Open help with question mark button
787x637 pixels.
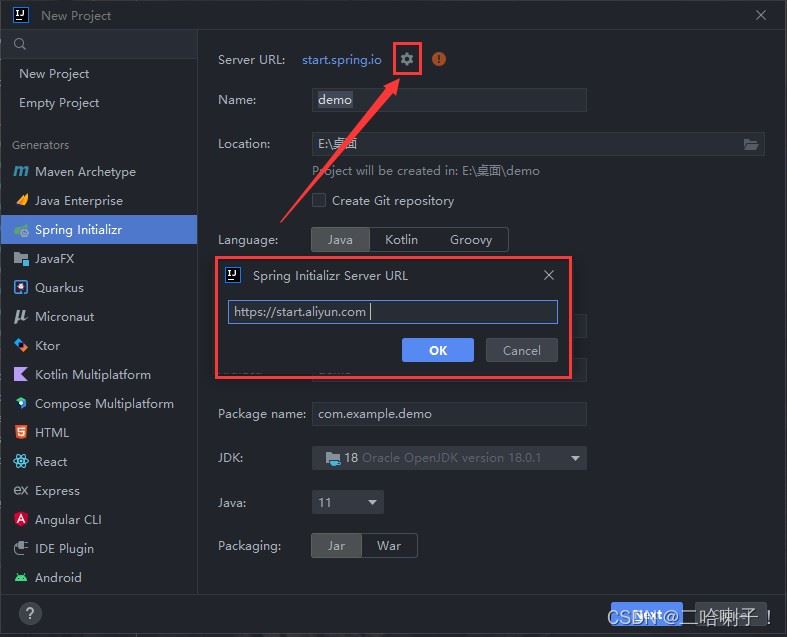pyautogui.click(x=30, y=613)
